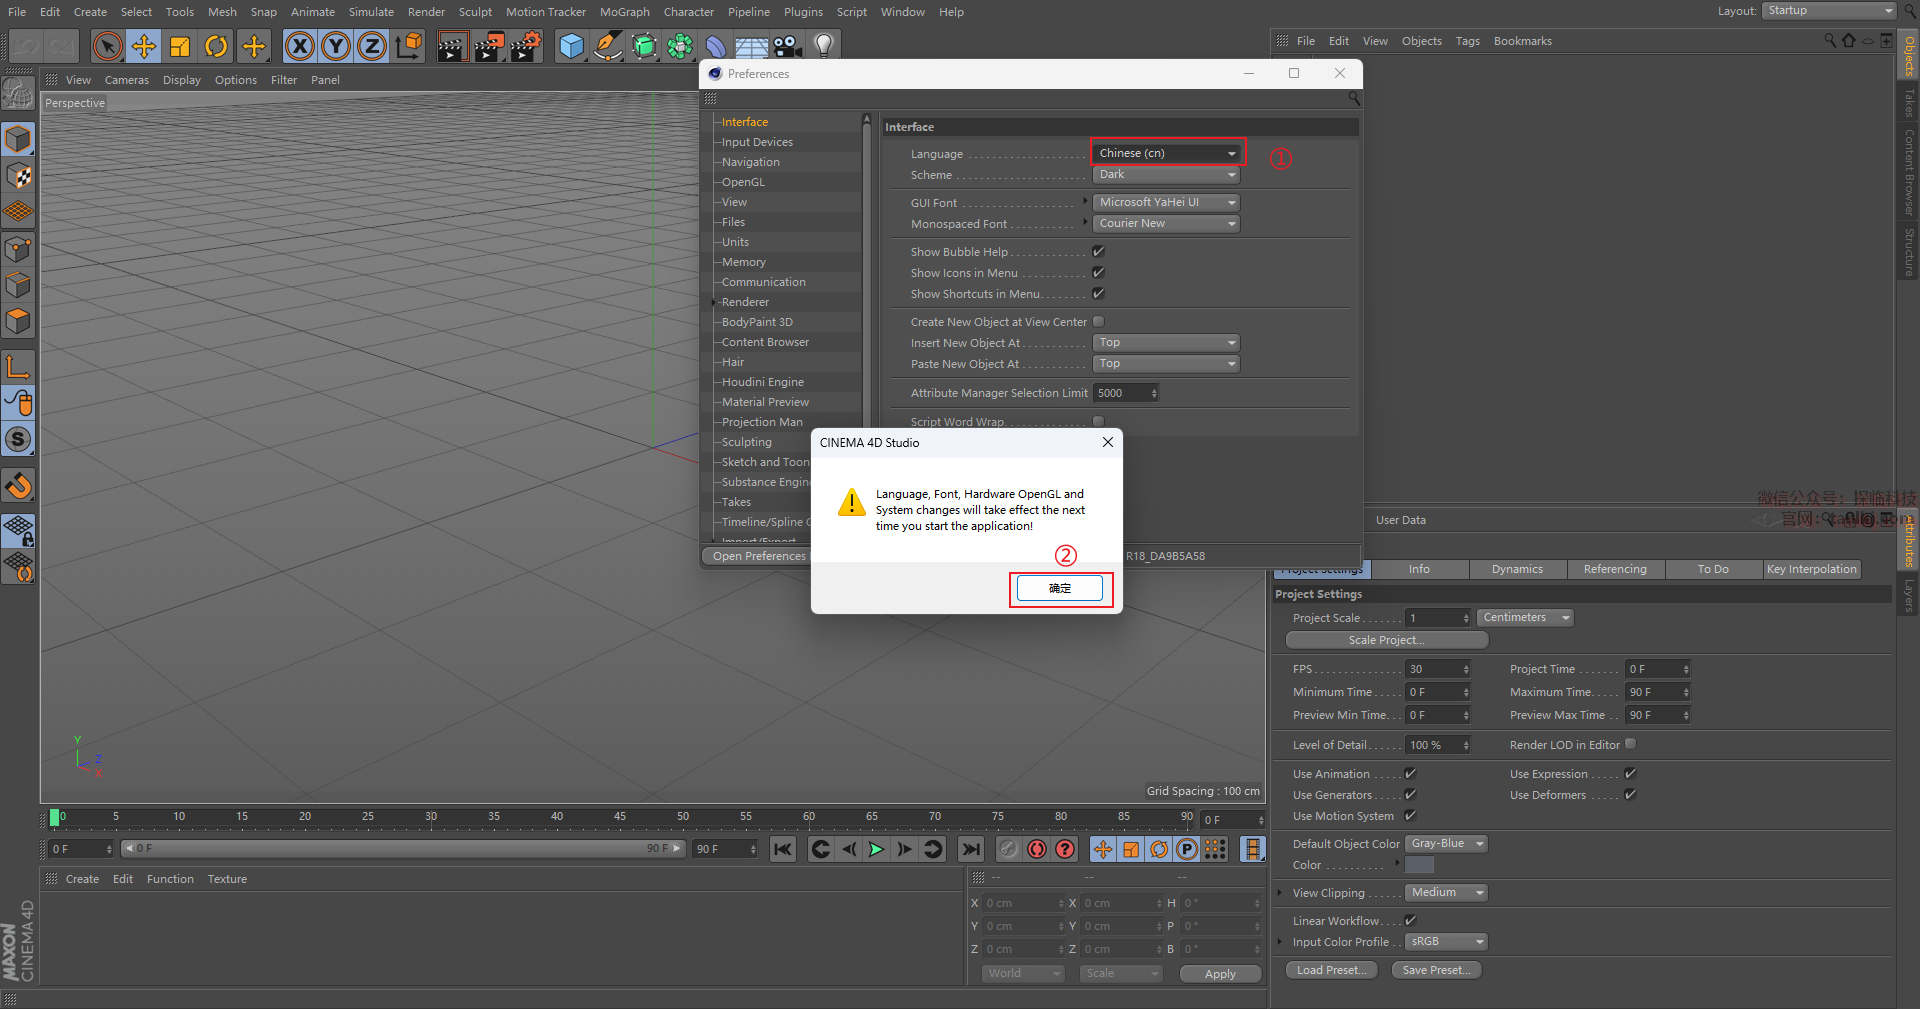
Task: Open the Scheme dropdown set to Dark
Action: pos(1166,175)
